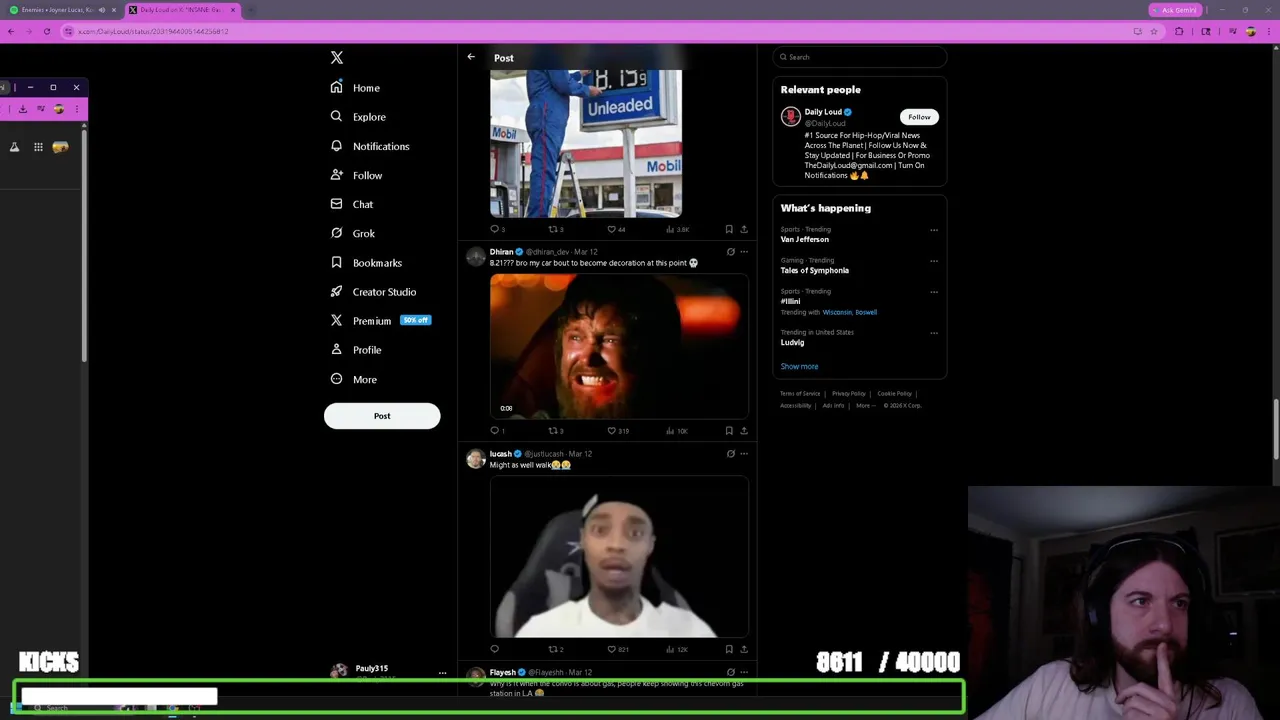
Task: Open Home from the X sidebar
Action: (356, 88)
